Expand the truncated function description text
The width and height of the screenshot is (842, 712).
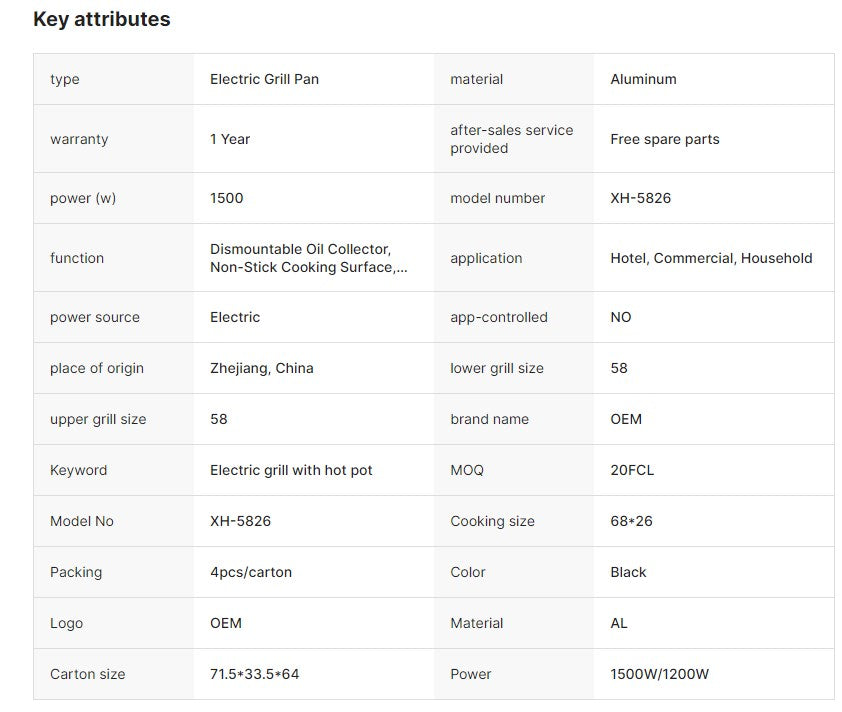pos(309,258)
